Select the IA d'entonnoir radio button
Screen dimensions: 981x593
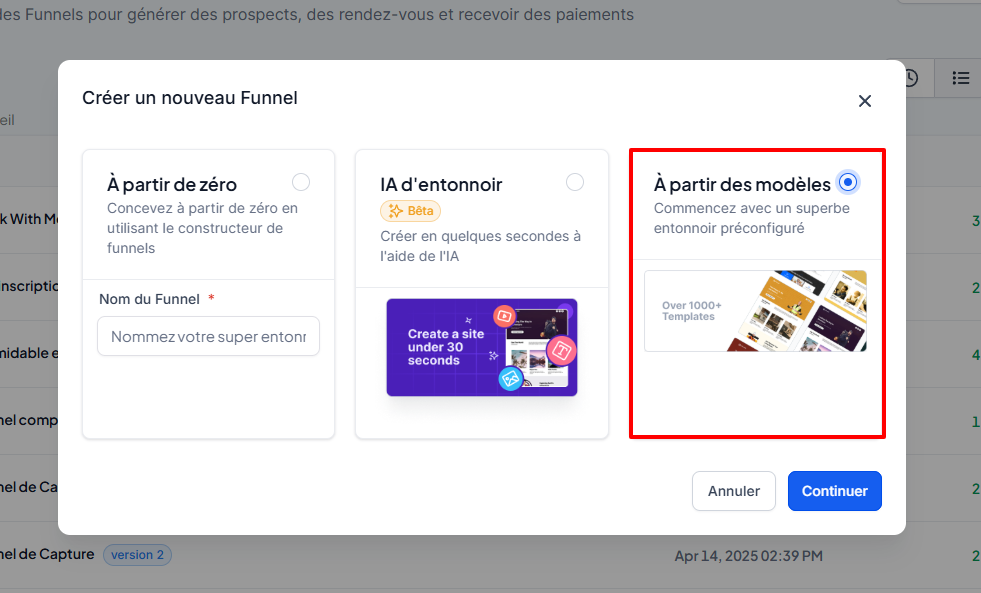pyautogui.click(x=574, y=182)
